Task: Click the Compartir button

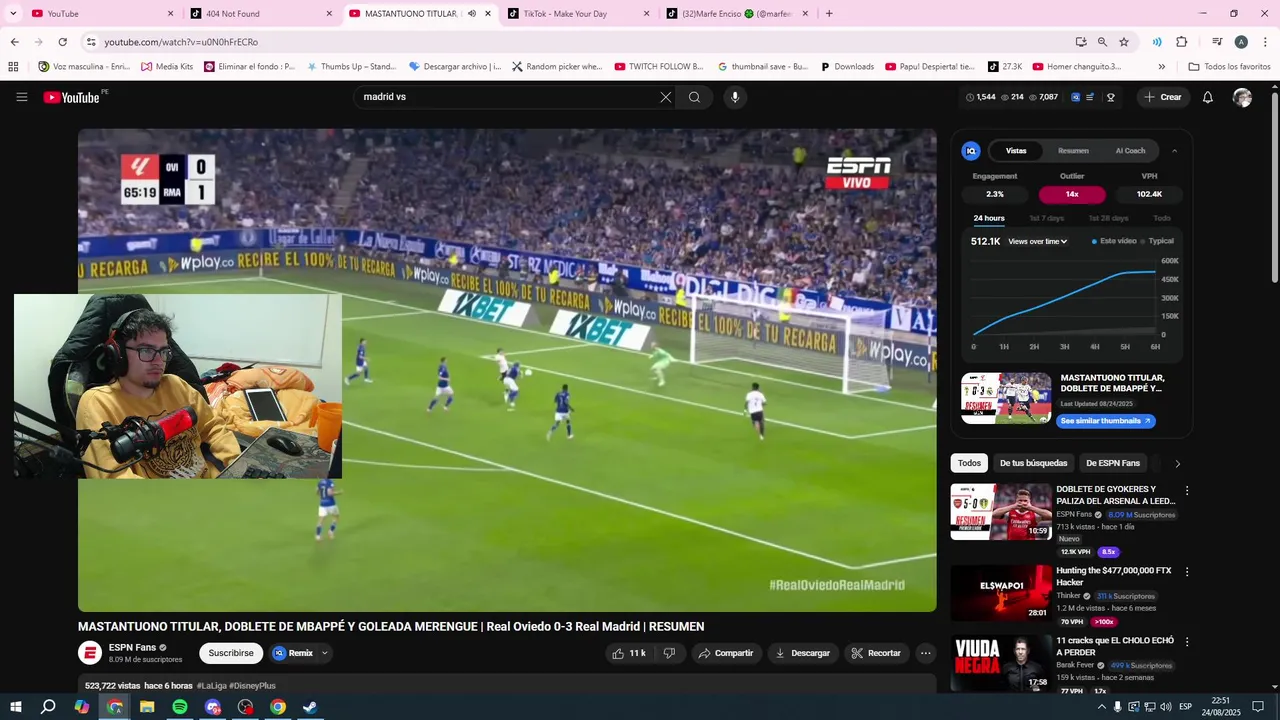Action: (726, 653)
